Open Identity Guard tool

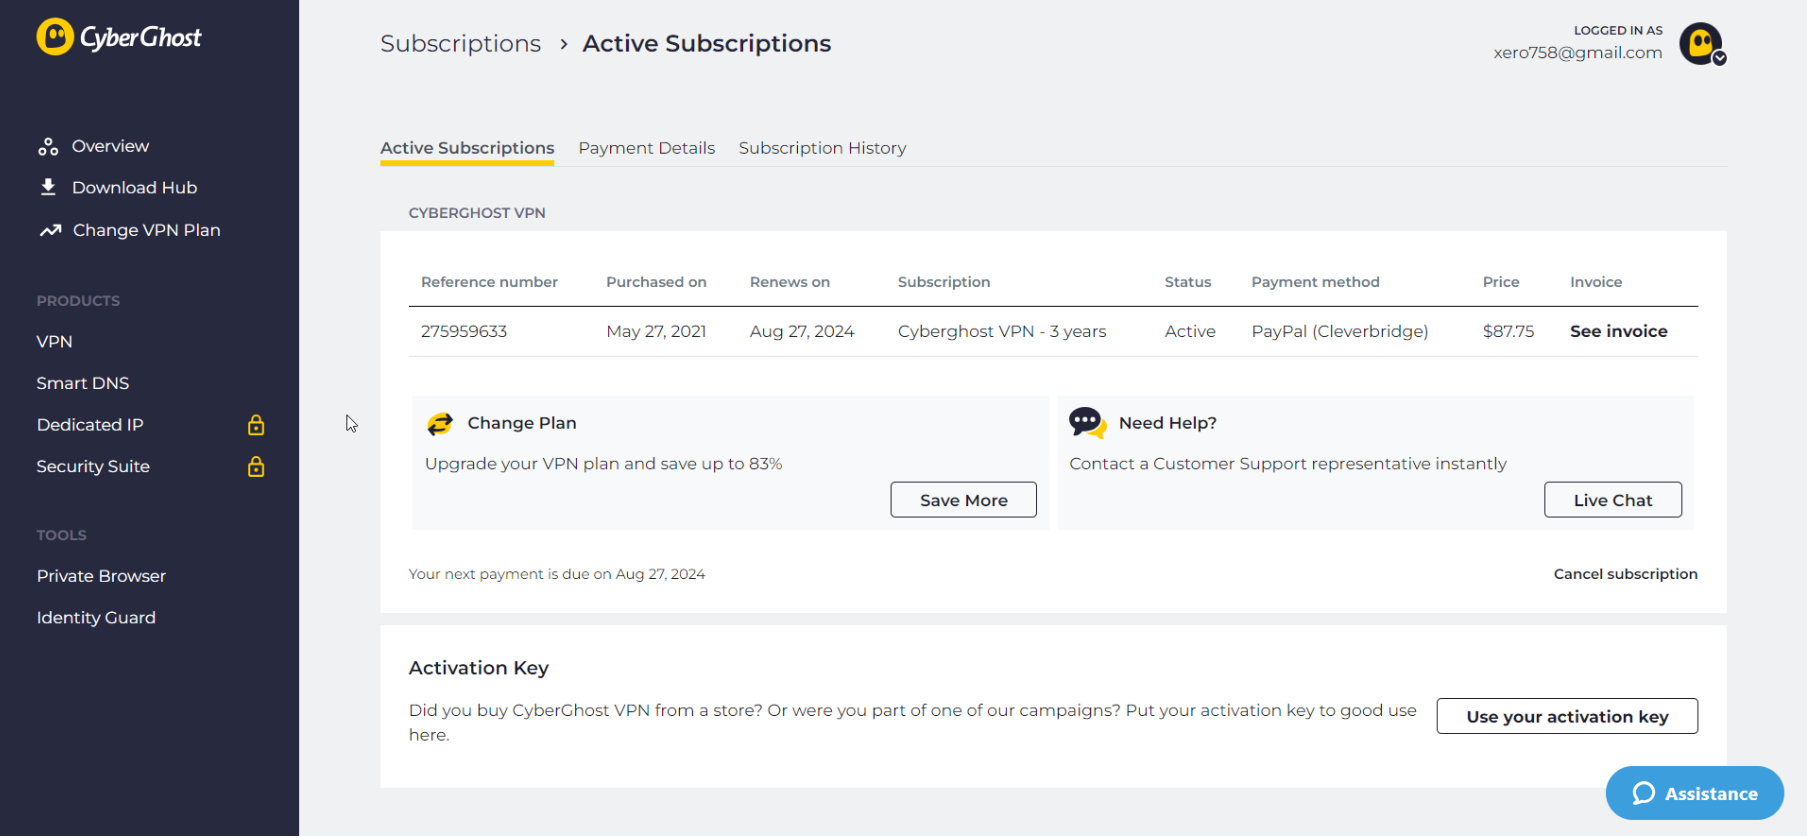96,618
